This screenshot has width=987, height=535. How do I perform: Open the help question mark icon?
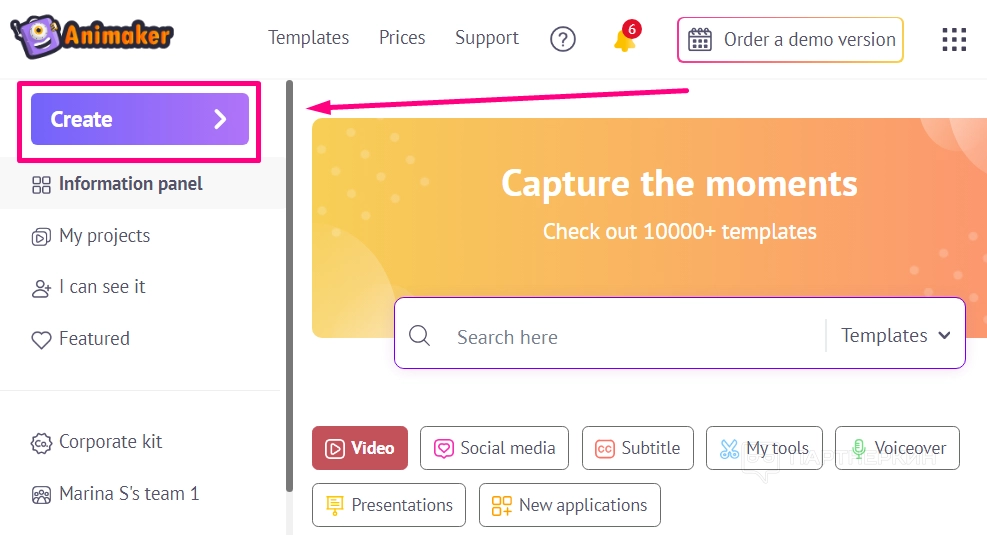point(563,39)
